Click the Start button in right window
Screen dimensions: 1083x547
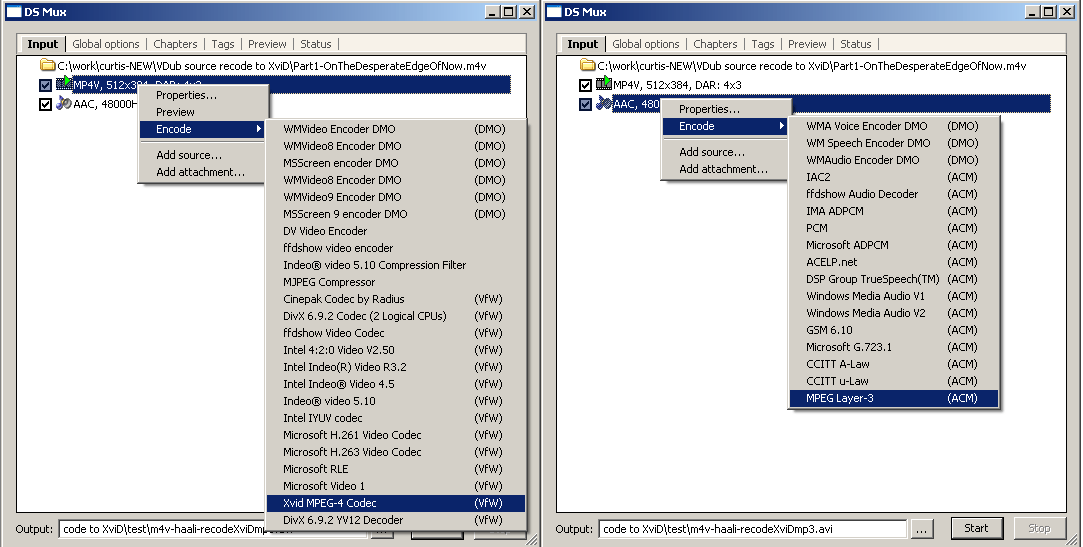coord(976,528)
